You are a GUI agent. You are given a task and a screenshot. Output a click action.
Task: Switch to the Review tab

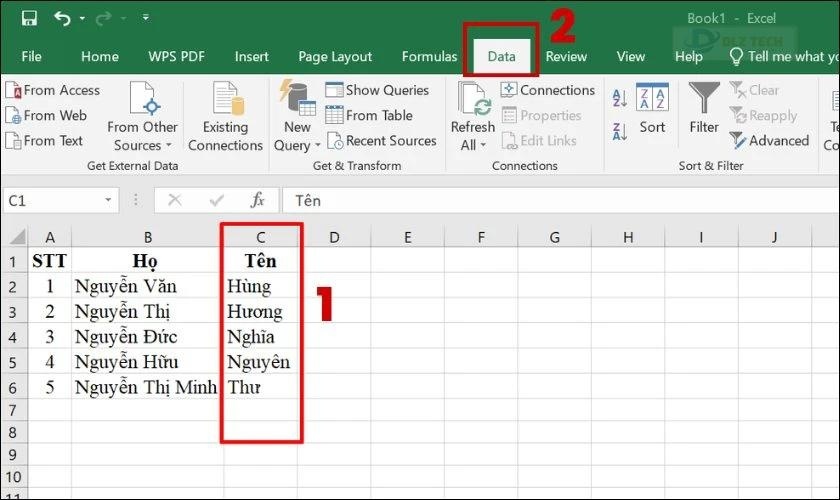coord(566,56)
